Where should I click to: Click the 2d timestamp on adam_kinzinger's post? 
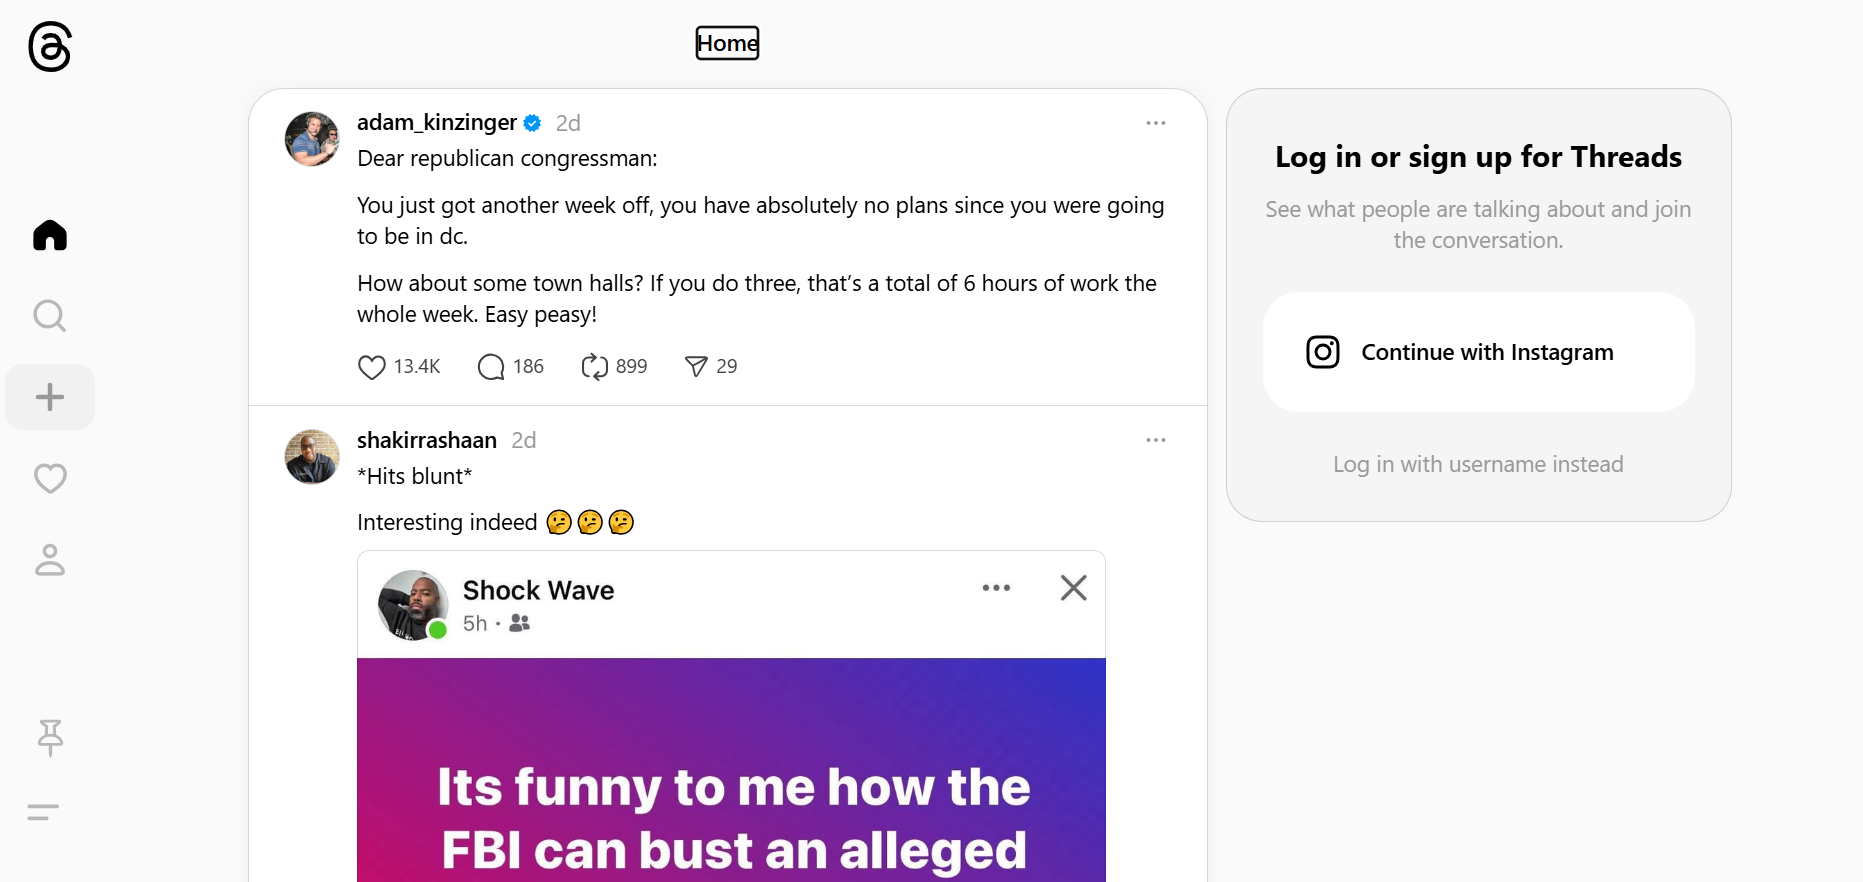coord(568,123)
